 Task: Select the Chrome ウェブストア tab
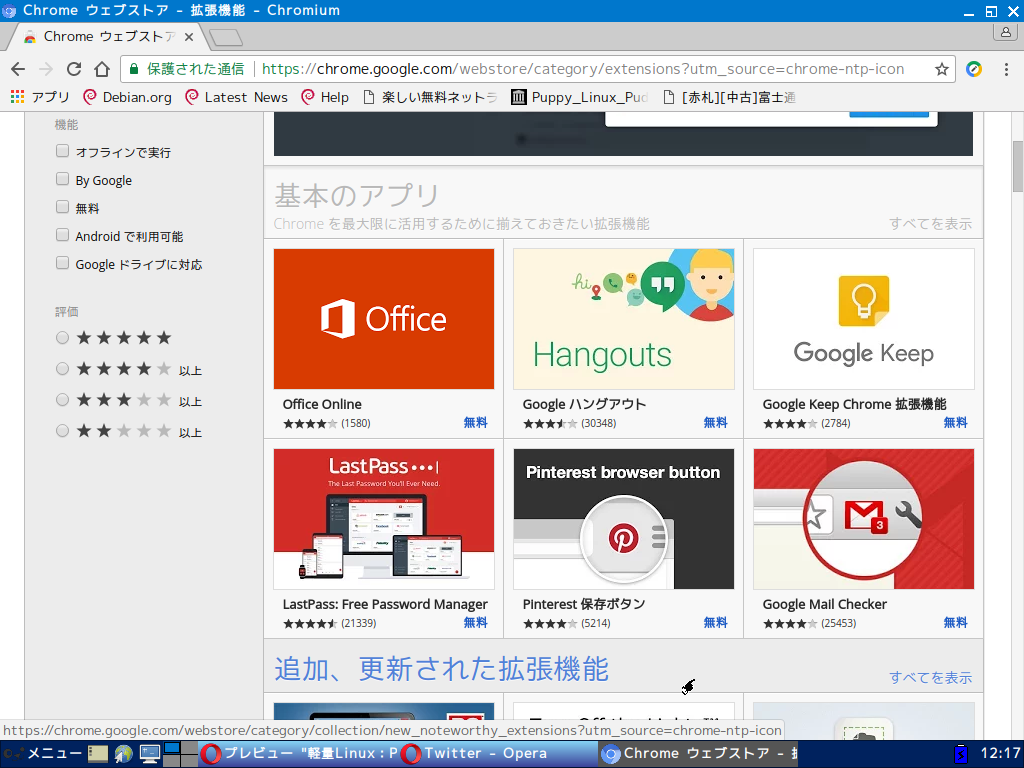click(x=108, y=37)
